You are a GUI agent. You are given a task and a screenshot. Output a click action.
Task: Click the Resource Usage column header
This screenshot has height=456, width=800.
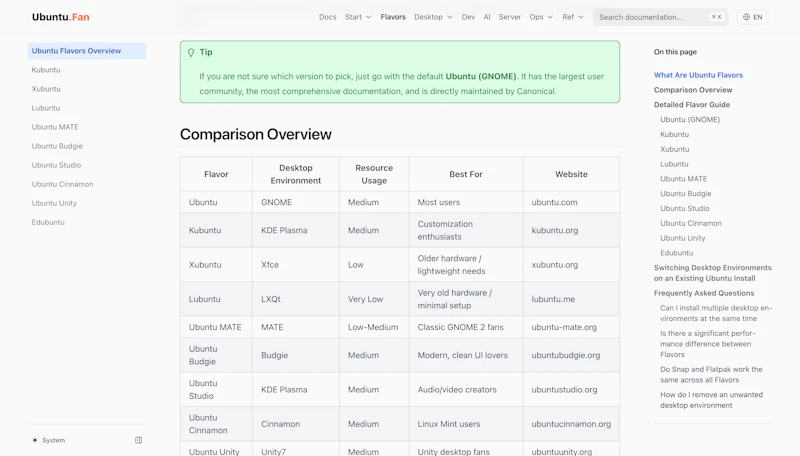(374, 174)
